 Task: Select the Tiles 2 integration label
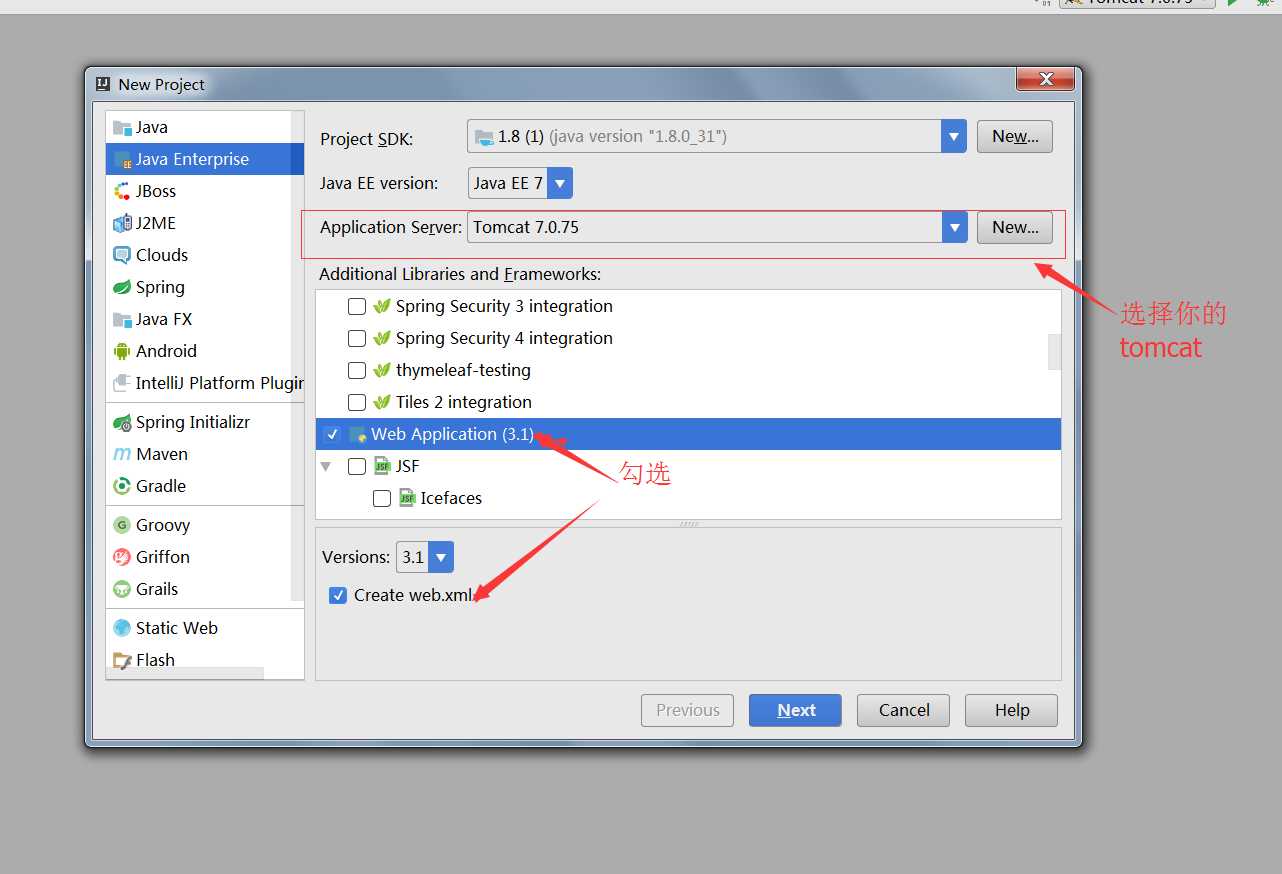click(x=464, y=402)
